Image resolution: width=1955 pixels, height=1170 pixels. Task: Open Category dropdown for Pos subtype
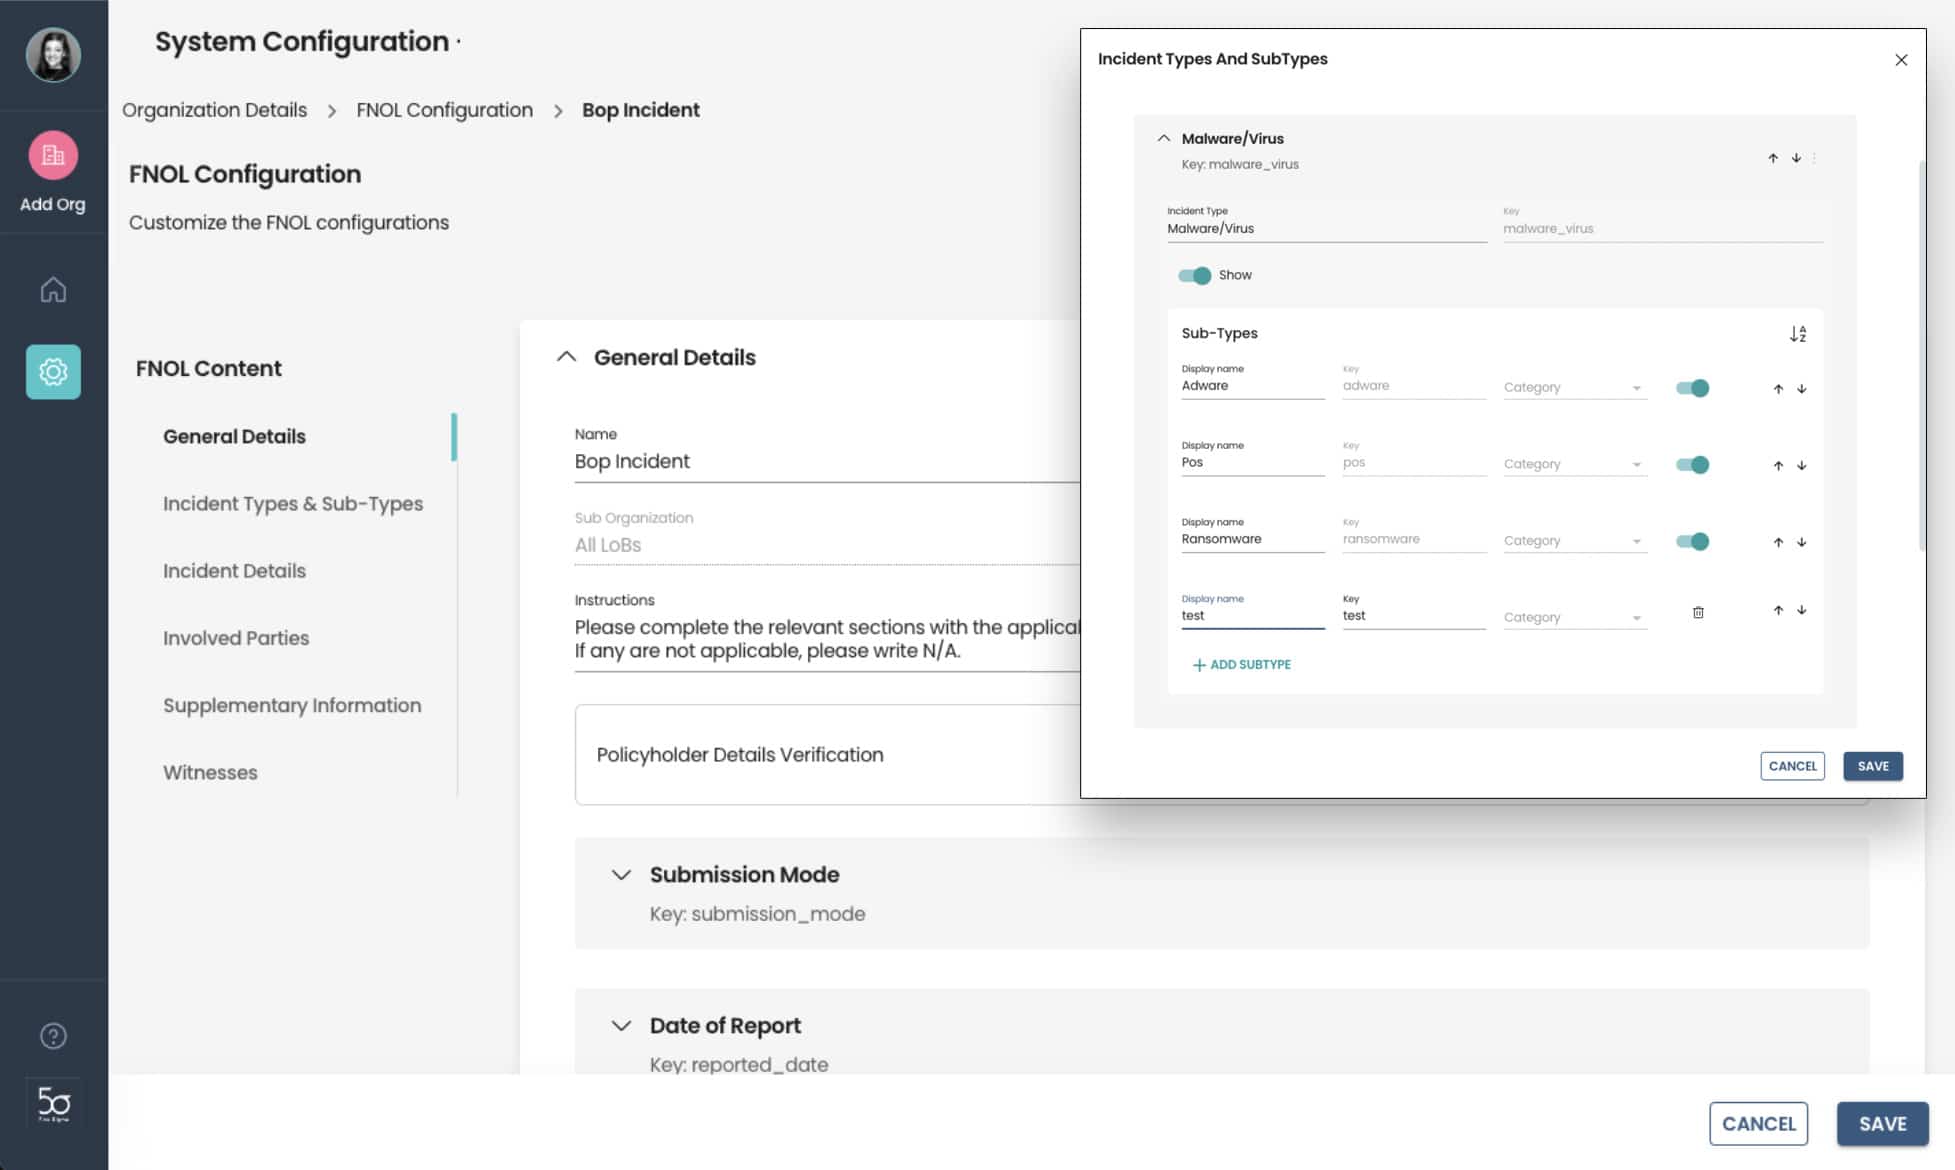coord(1573,464)
